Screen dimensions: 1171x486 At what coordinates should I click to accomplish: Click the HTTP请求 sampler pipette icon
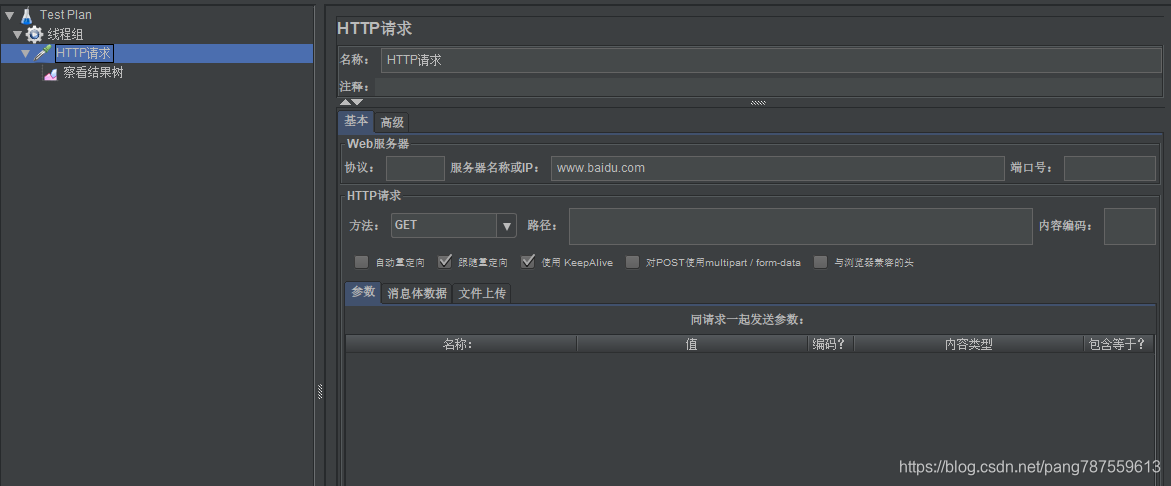coord(43,53)
